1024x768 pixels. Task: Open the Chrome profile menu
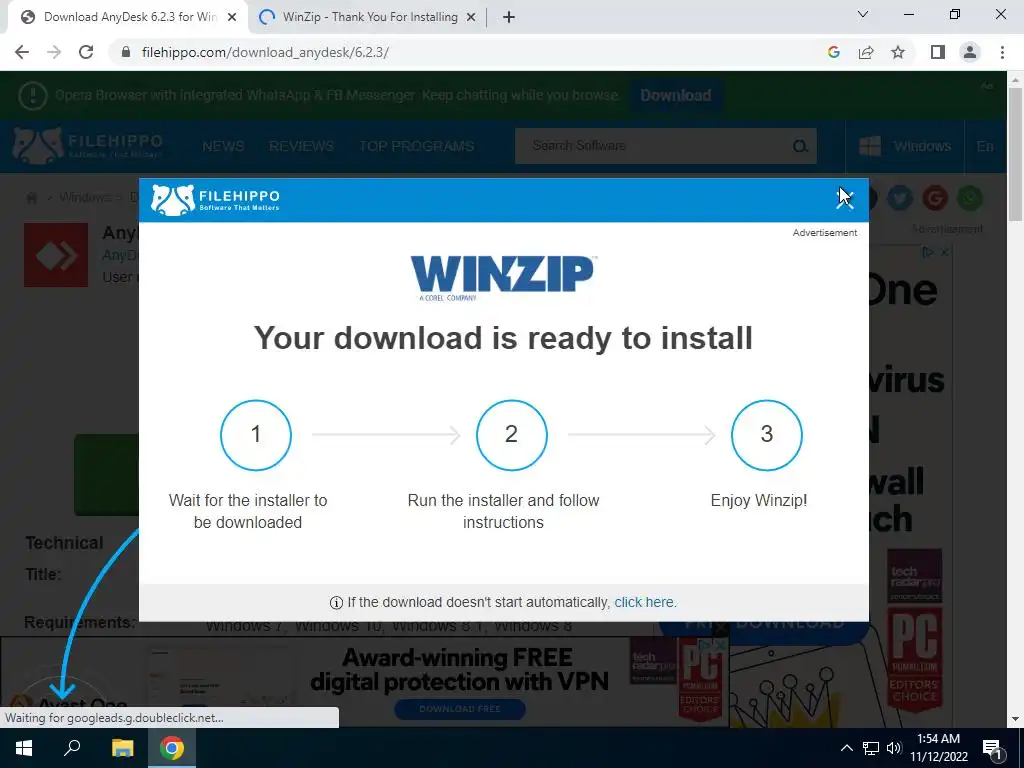(970, 52)
